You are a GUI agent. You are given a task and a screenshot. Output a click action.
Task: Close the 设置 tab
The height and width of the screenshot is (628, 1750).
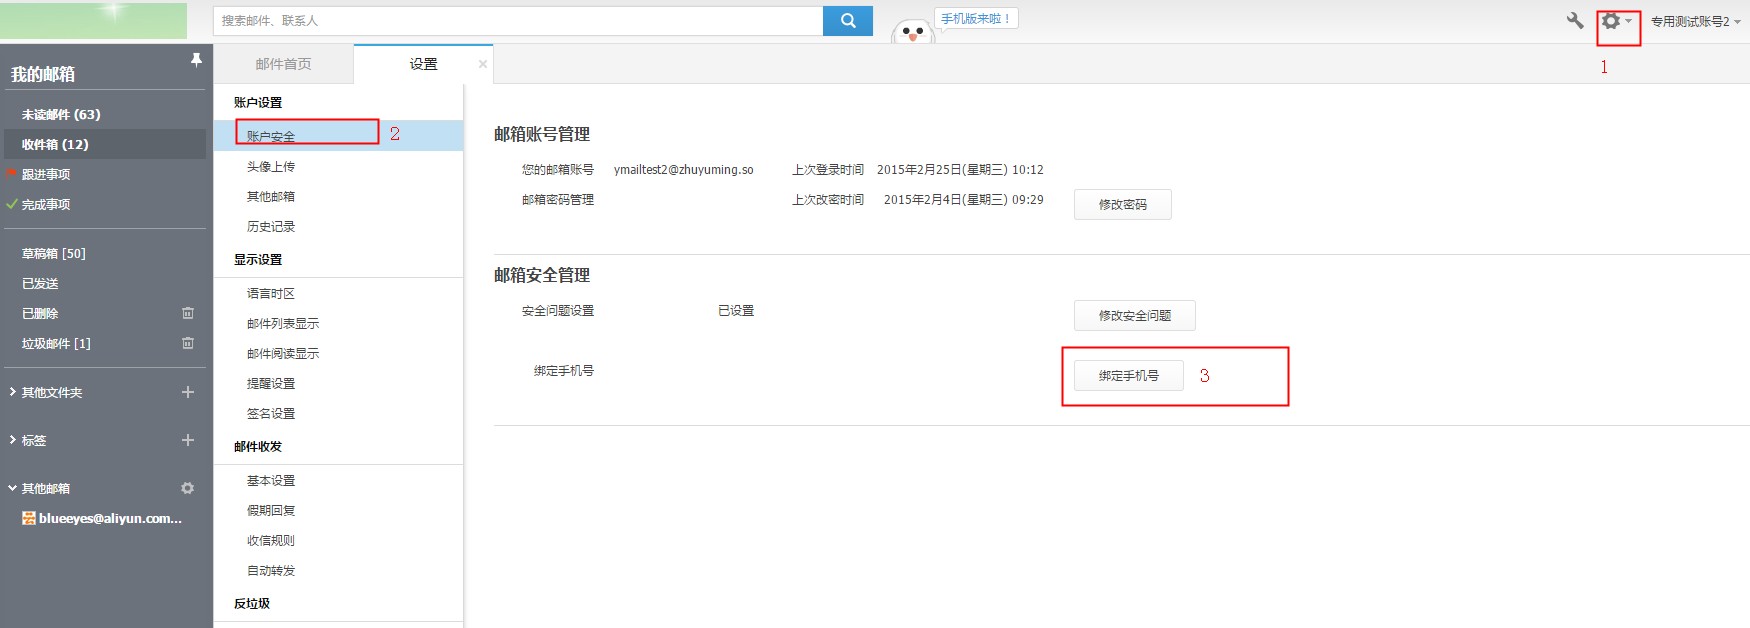[483, 64]
